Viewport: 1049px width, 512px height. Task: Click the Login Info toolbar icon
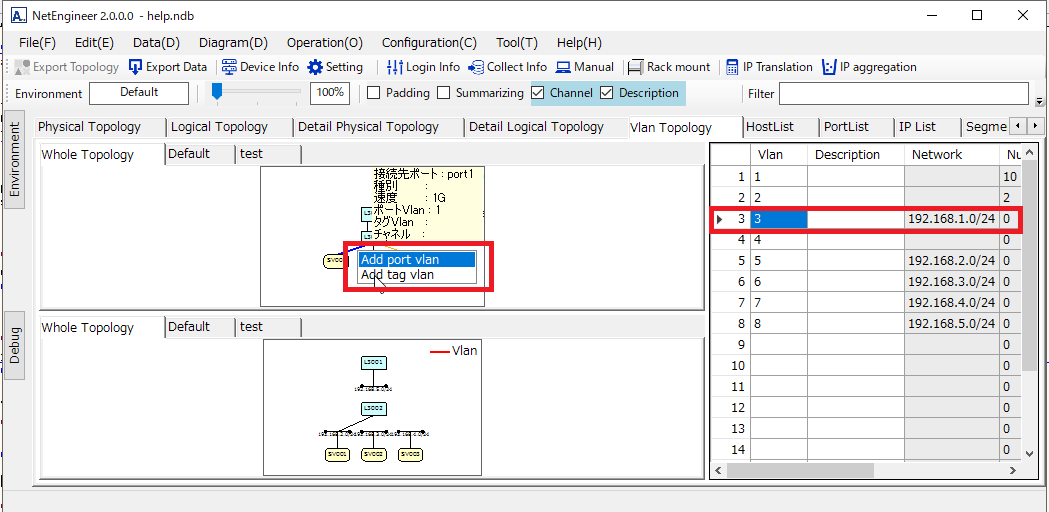[x=395, y=67]
